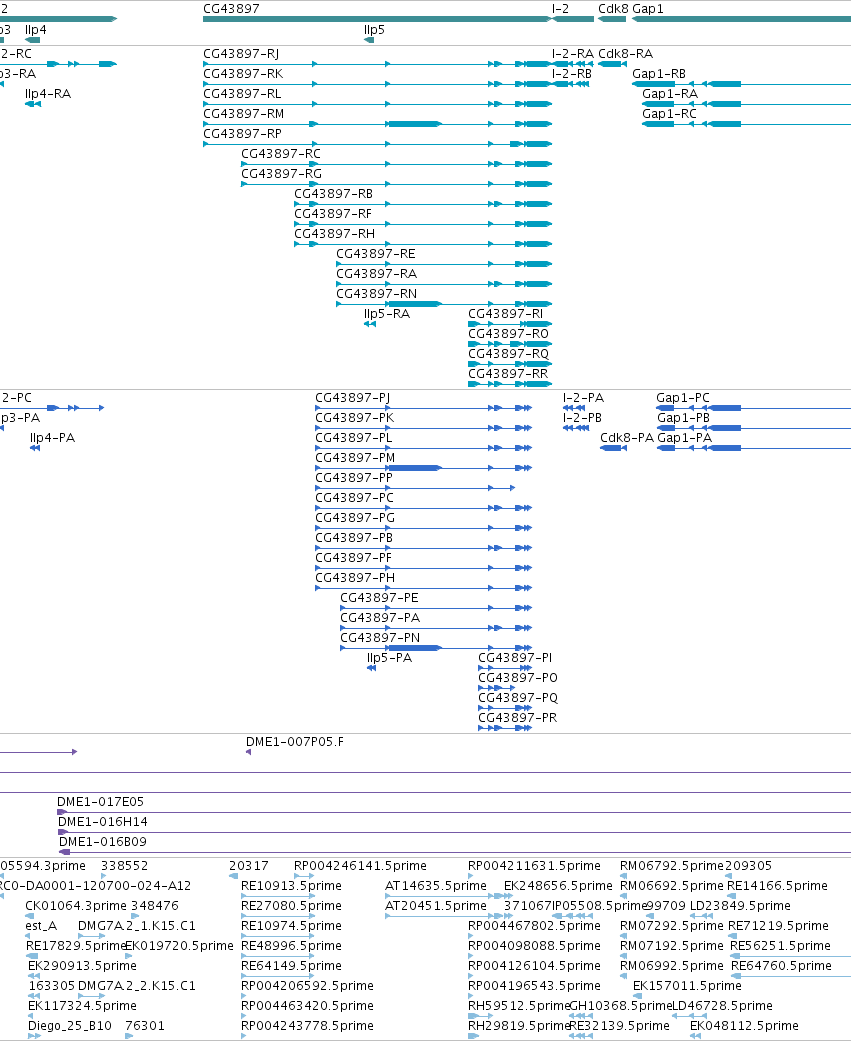Click protein CG43897-PP
Image resolution: width=851 pixels, height=1041 pixels.
click(x=354, y=477)
